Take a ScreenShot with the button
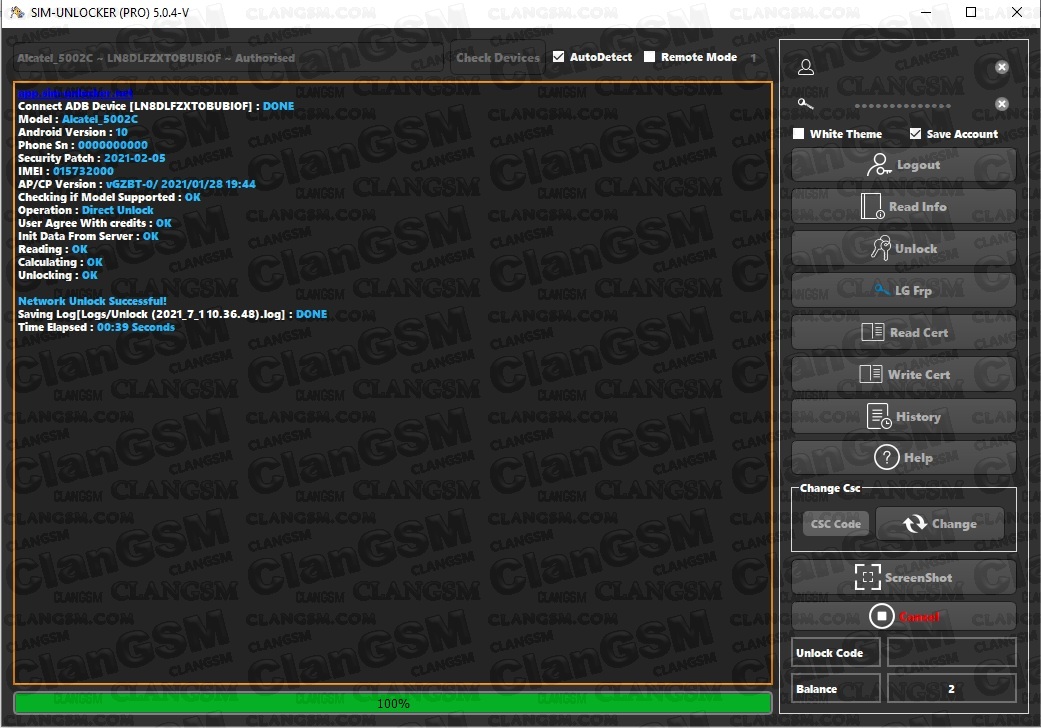The height and width of the screenshot is (728, 1041). tap(904, 577)
